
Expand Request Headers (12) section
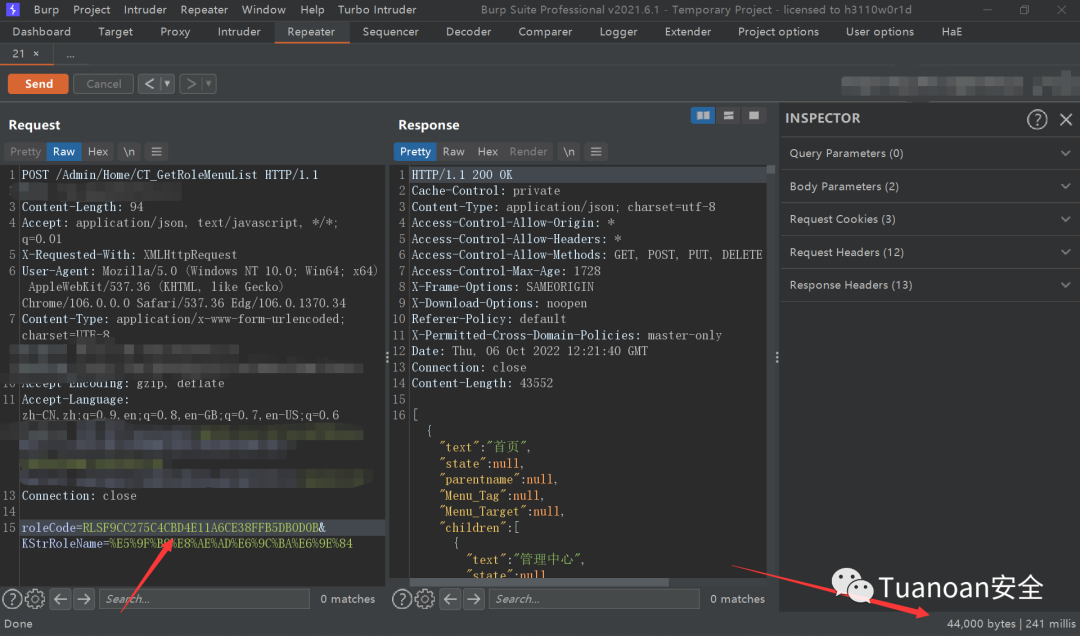(x=930, y=252)
